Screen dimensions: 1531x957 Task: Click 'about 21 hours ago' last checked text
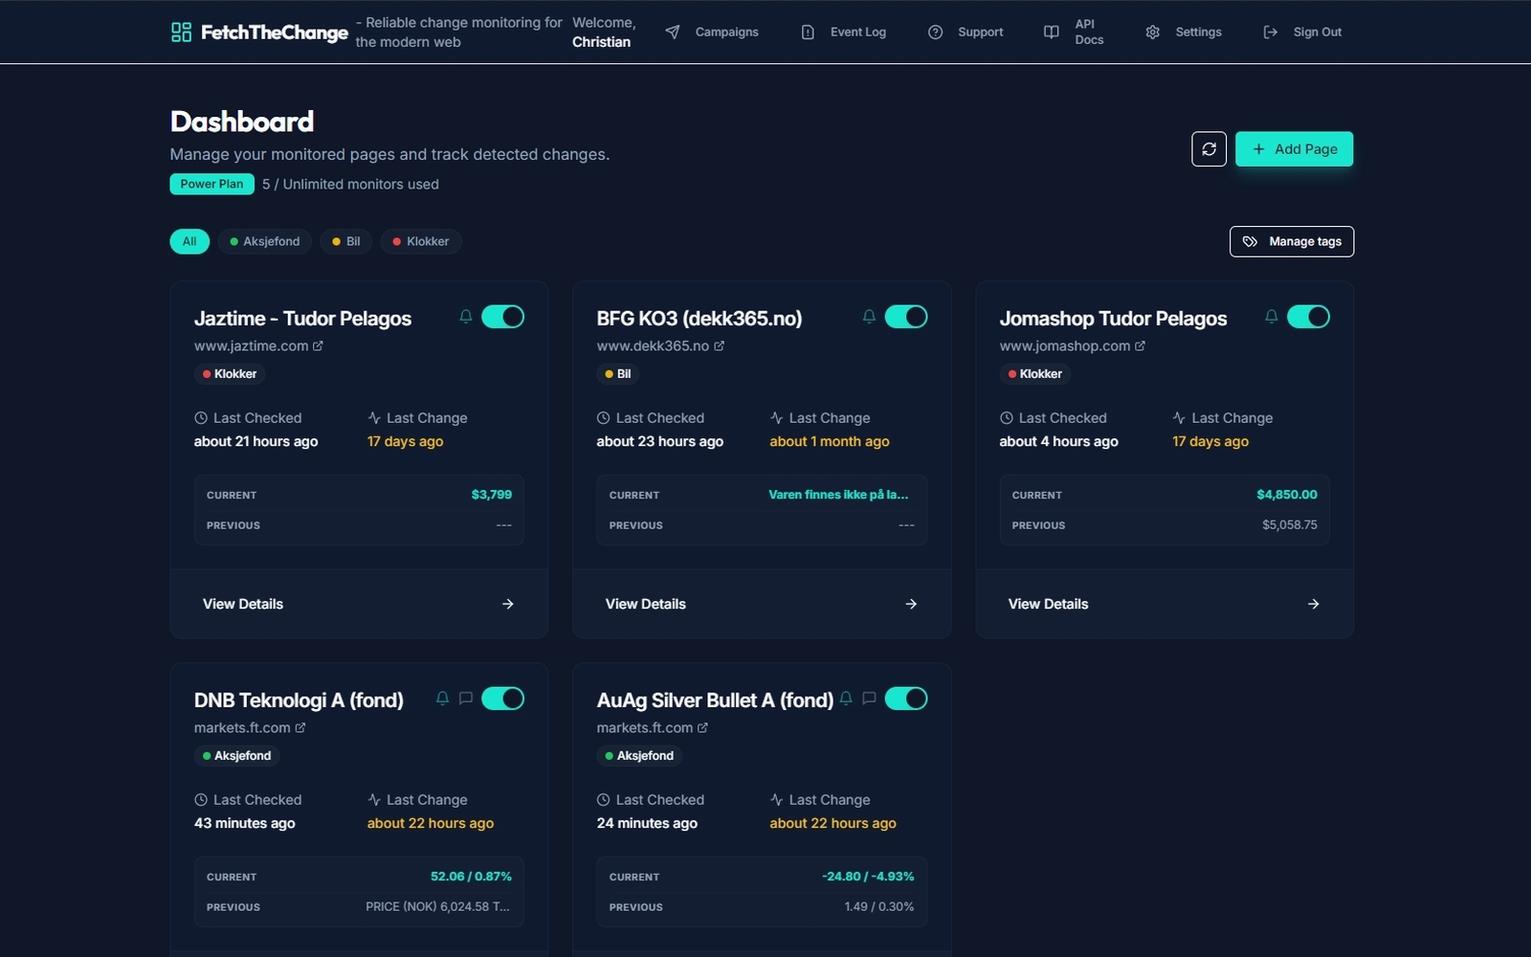click(x=256, y=442)
